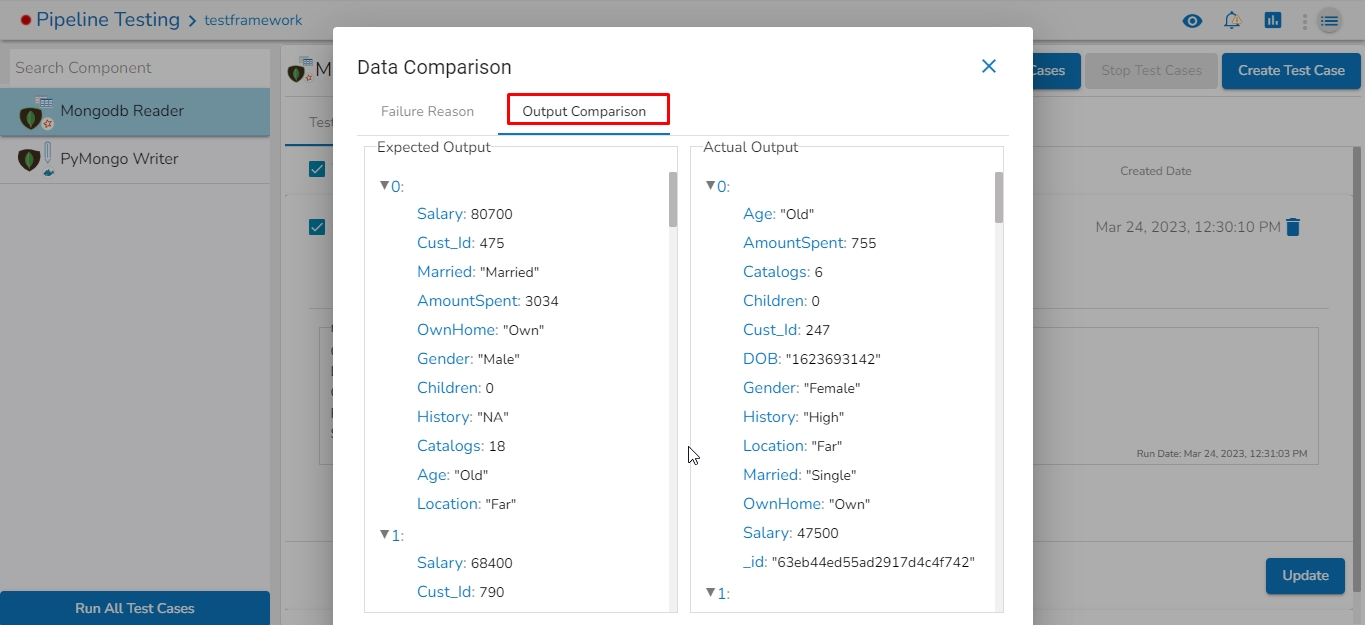The image size is (1365, 625).
Task: Uncheck the first test case row checkbox
Action: coord(317,227)
